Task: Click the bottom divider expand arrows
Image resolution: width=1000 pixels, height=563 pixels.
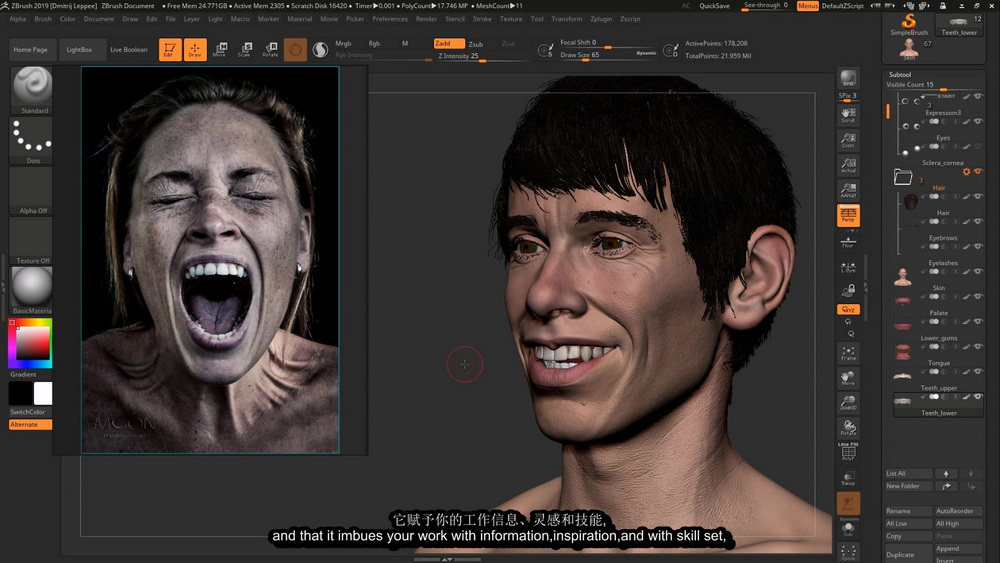Action: pos(447,559)
